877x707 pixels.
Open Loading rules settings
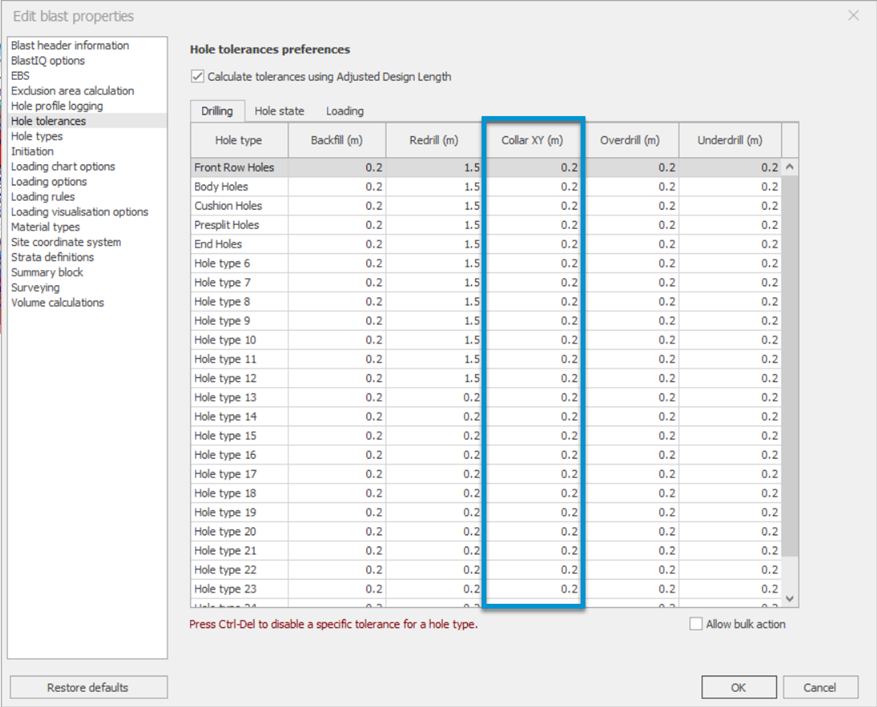point(87,196)
